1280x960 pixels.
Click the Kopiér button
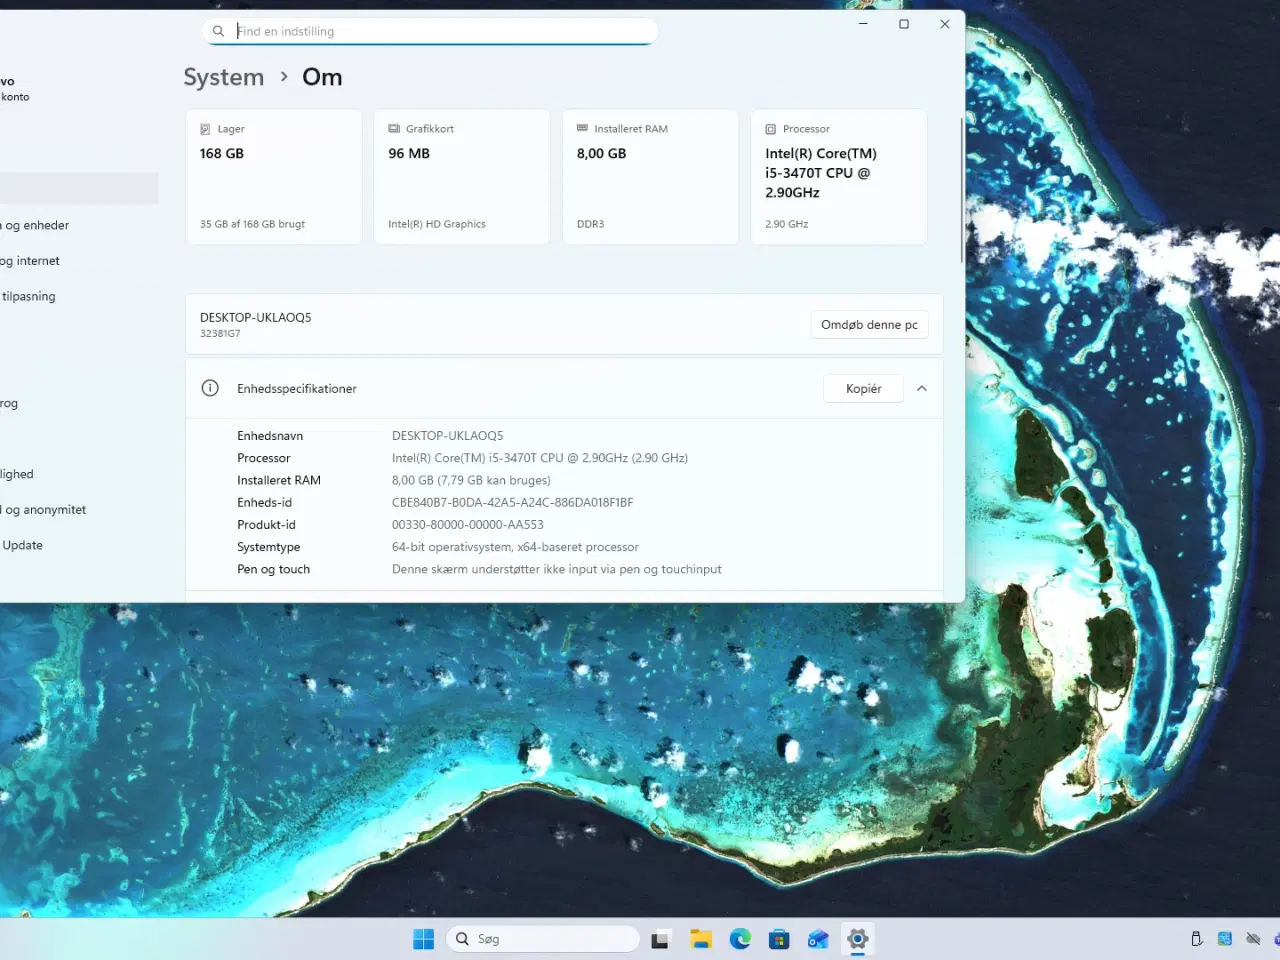pos(863,388)
